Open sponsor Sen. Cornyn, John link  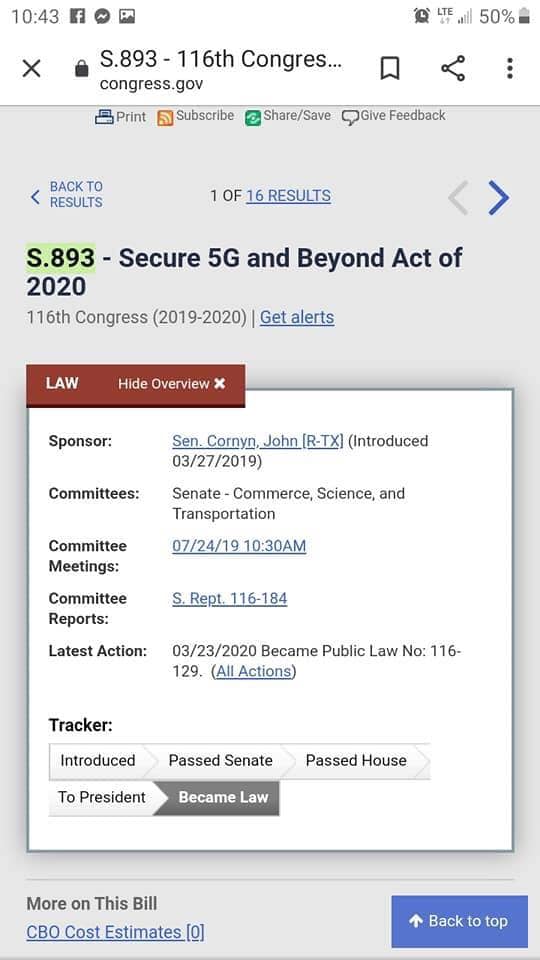(258, 441)
